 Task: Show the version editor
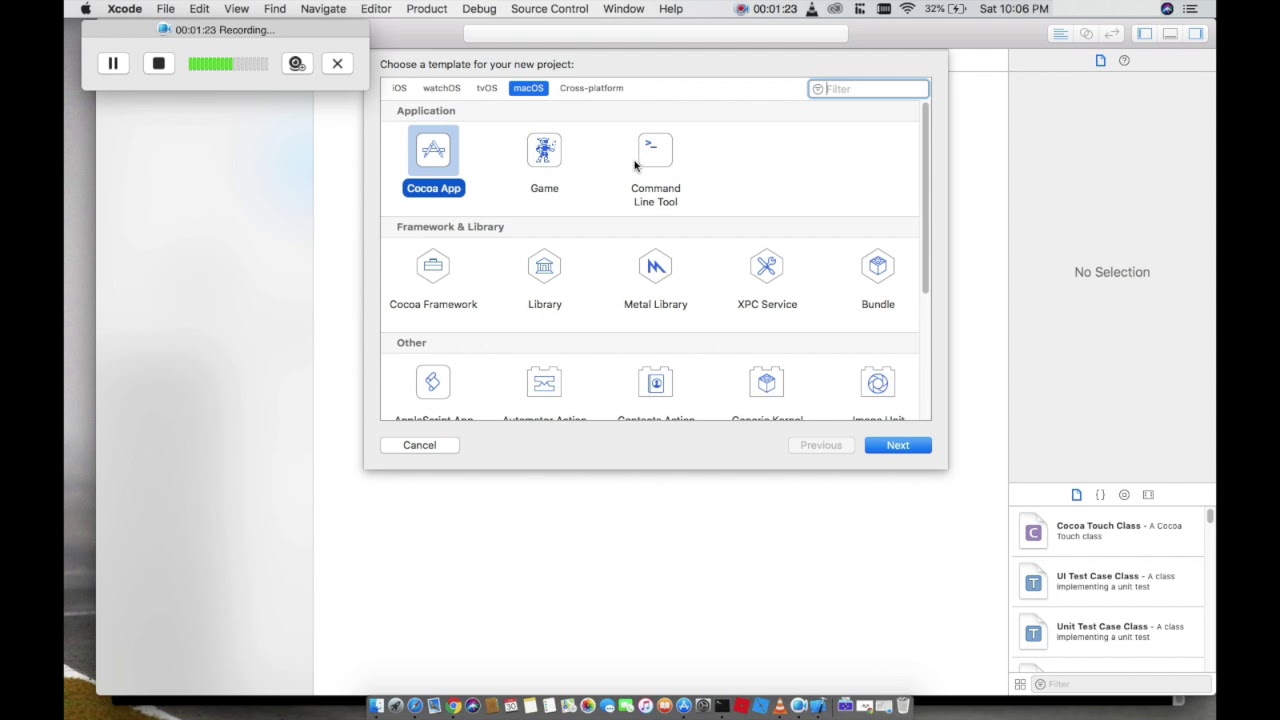point(1111,34)
